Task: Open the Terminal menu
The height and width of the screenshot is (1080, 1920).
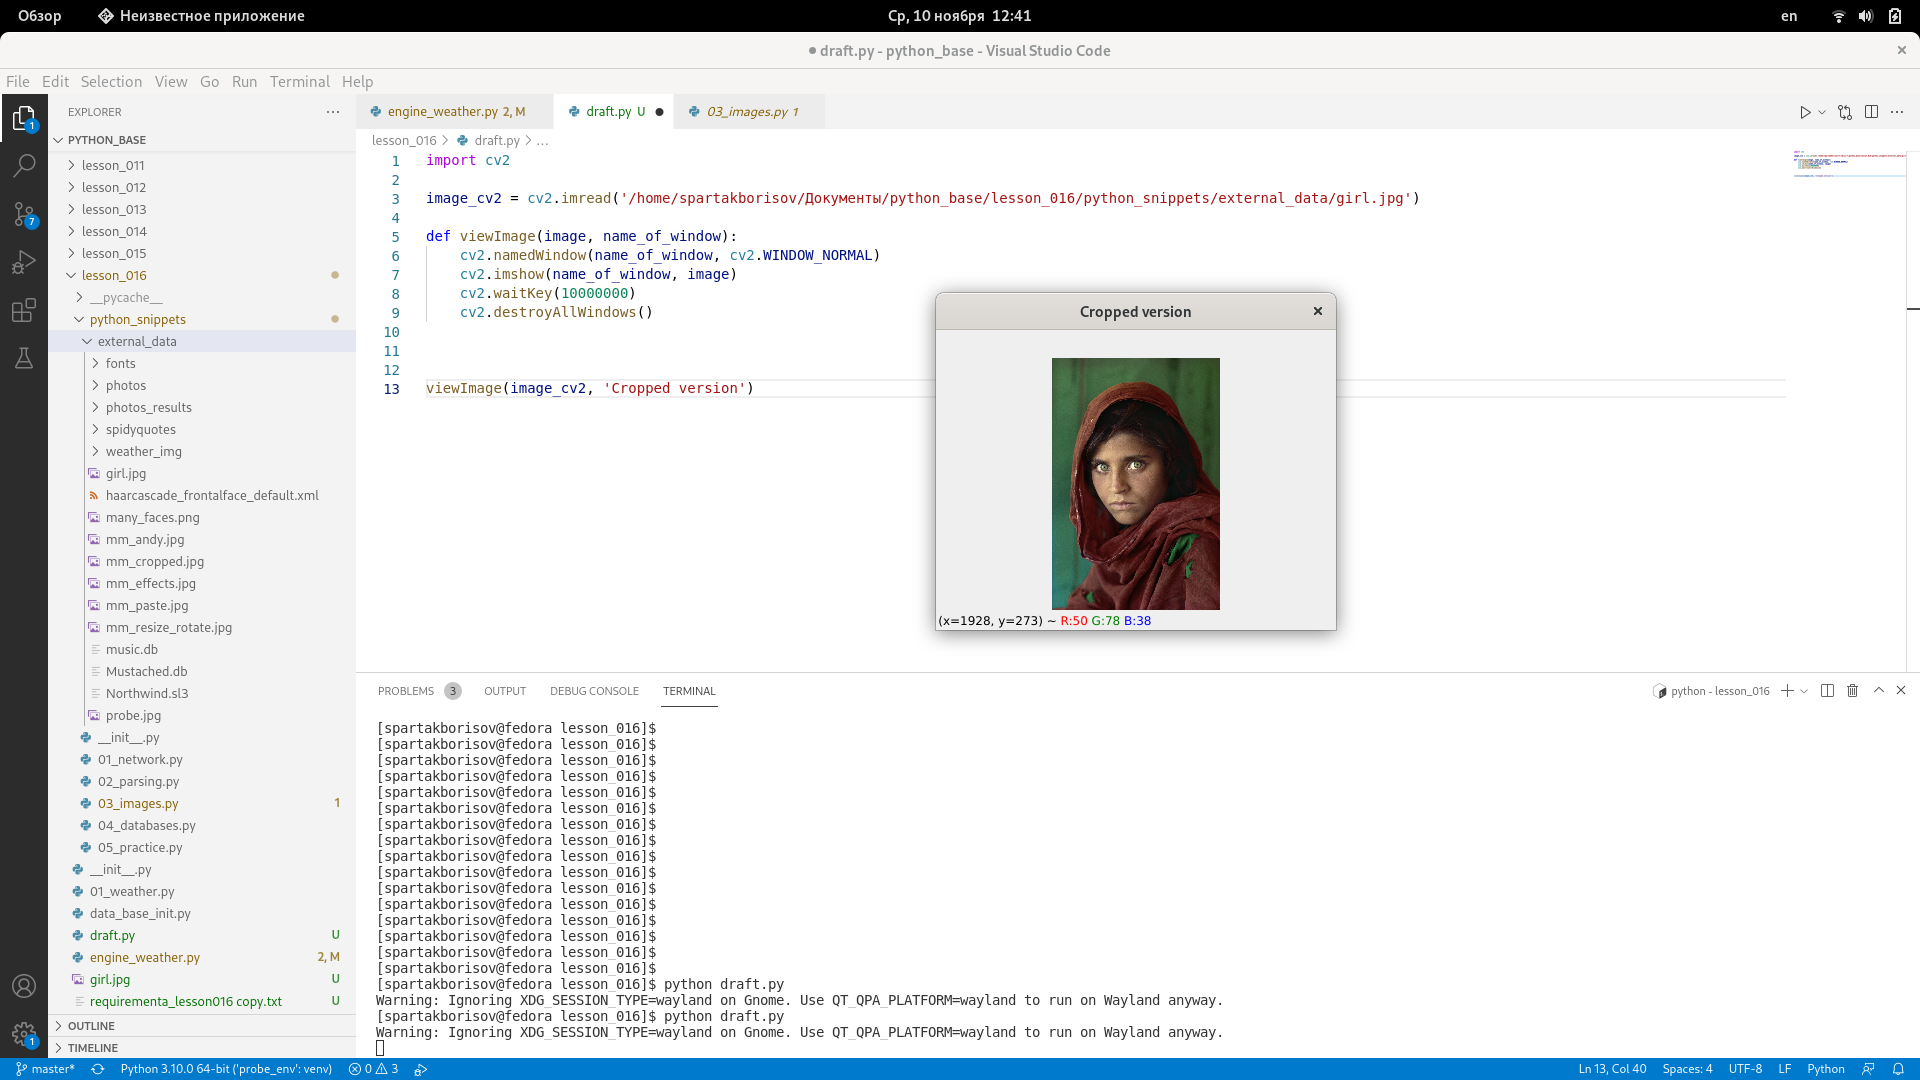Action: click(299, 82)
